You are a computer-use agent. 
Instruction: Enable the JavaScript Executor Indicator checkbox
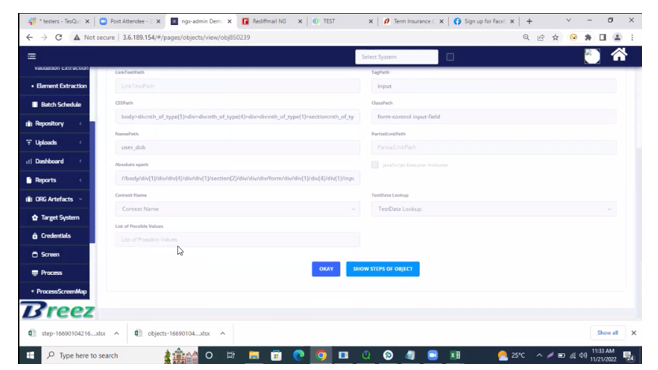pos(375,165)
